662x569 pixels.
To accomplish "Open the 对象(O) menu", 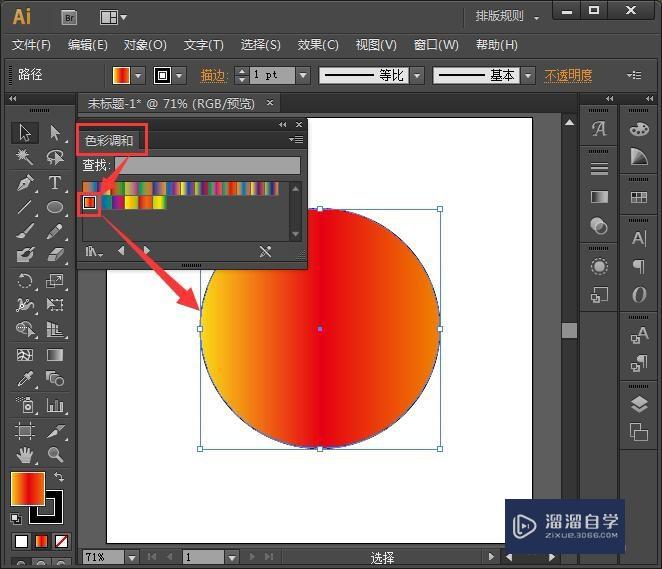I will point(145,45).
